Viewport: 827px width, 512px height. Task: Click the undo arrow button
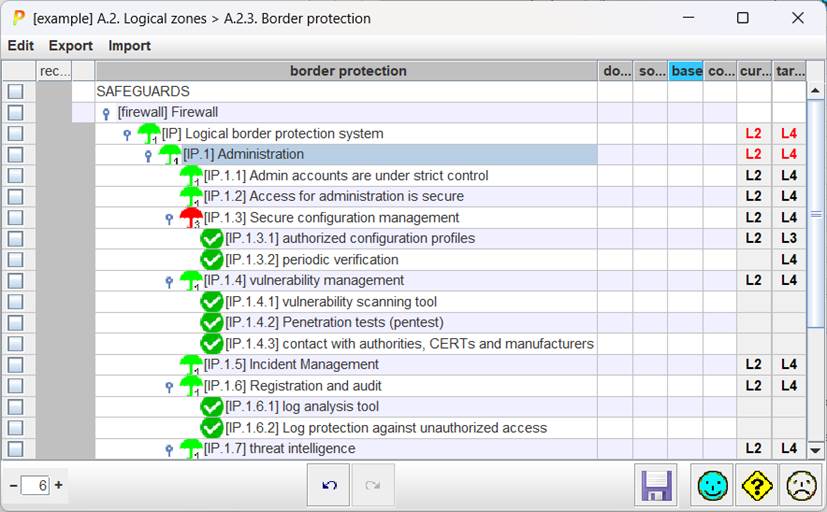click(329, 485)
